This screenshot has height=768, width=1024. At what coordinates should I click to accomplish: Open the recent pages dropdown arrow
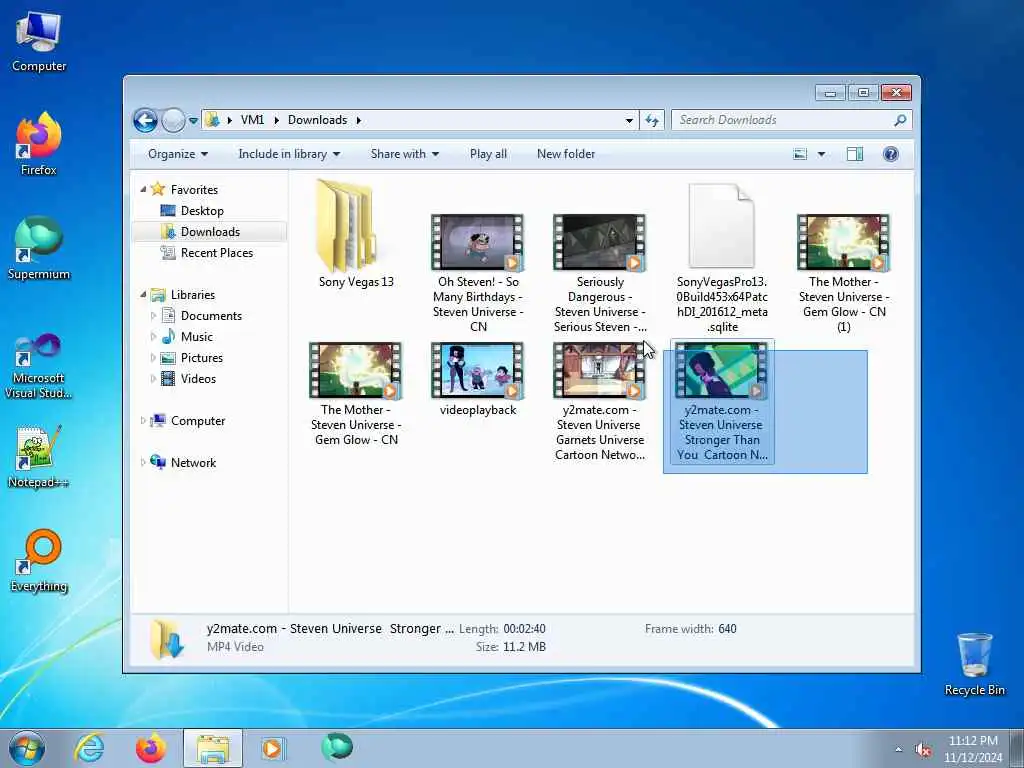(x=193, y=121)
